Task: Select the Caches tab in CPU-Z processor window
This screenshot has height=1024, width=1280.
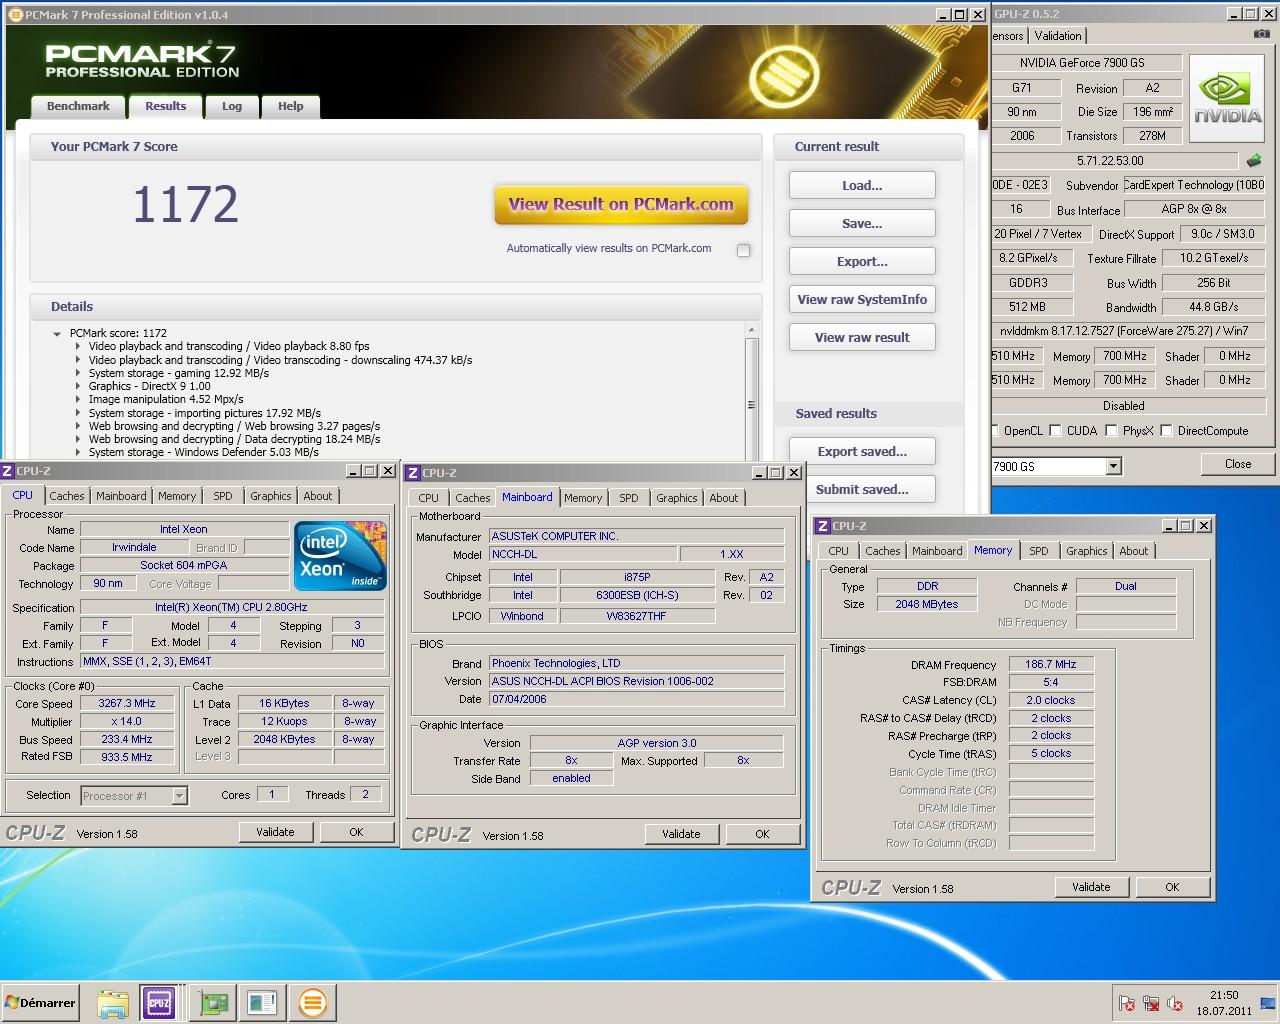Action: pyautogui.click(x=67, y=496)
